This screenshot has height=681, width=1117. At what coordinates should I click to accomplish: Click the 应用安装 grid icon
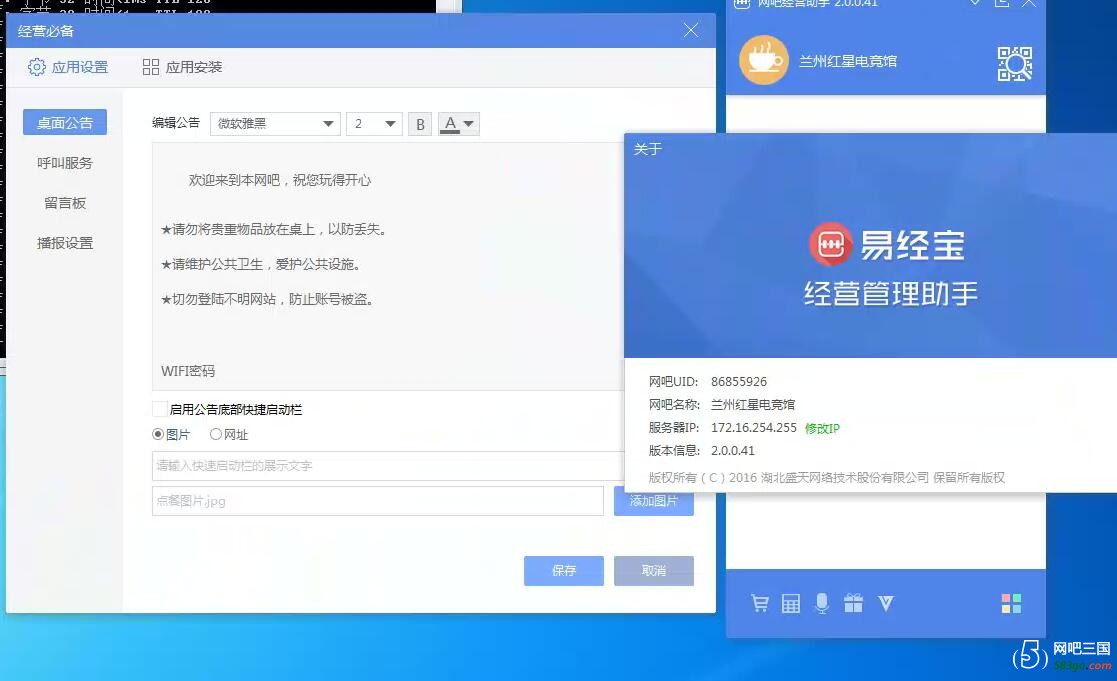[150, 67]
